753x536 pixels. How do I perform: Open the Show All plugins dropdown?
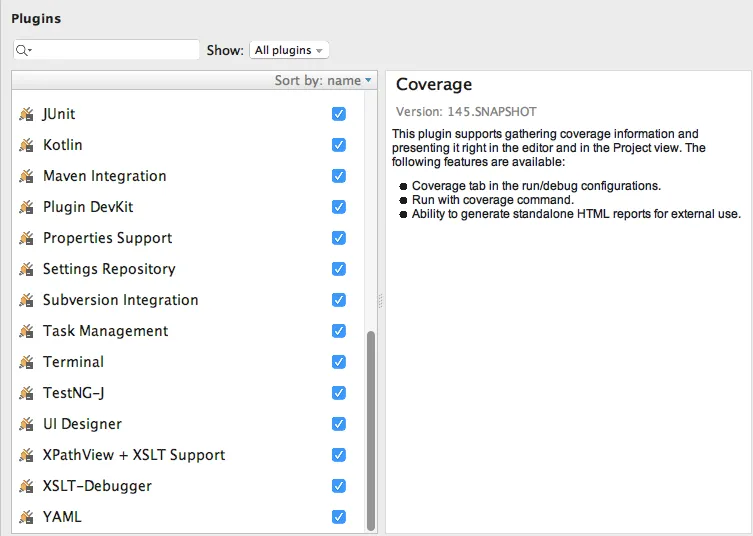point(289,50)
